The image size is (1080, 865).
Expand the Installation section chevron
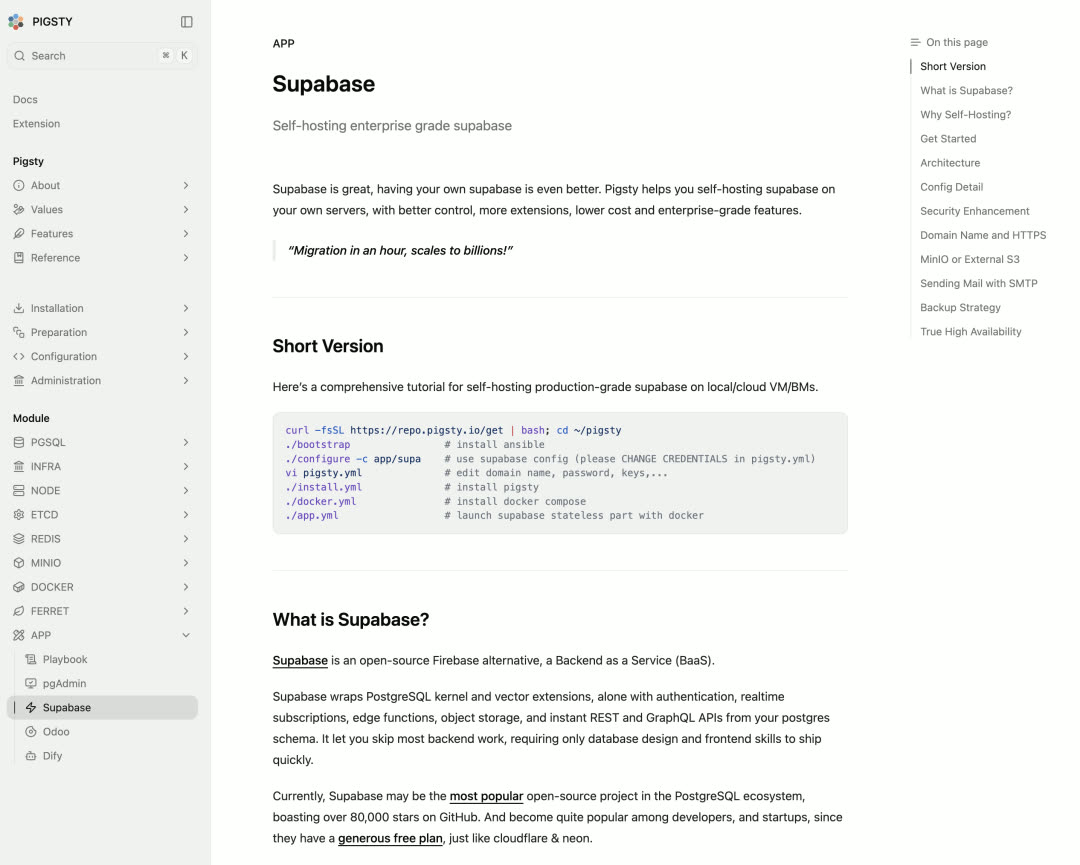pyautogui.click(x=186, y=309)
